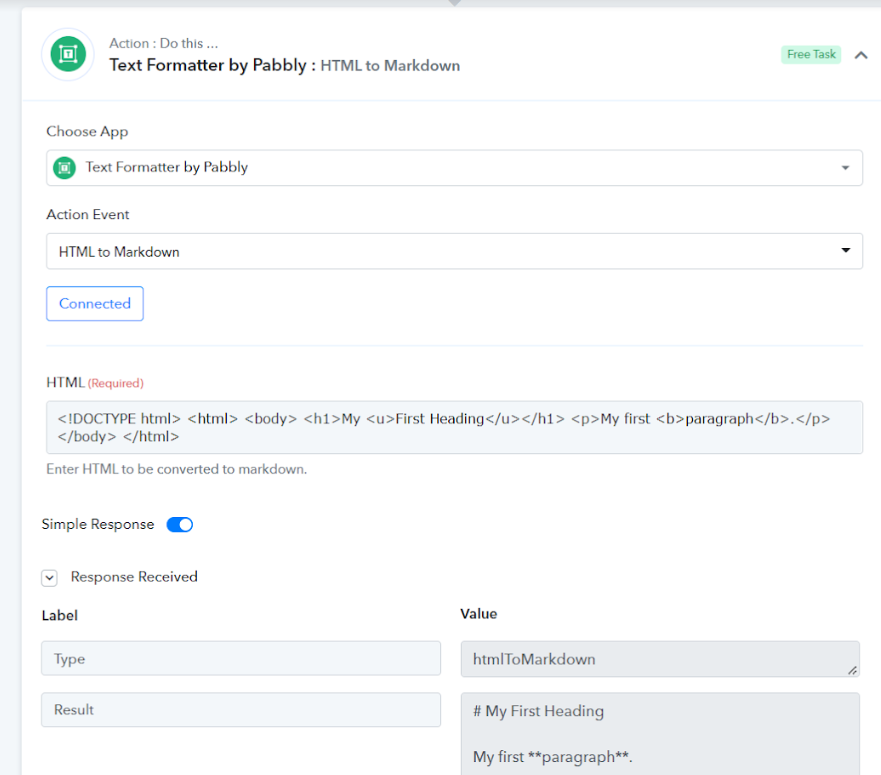This screenshot has width=881, height=775.
Task: Click the htmlToMarkdown value field
Action: tap(660, 659)
